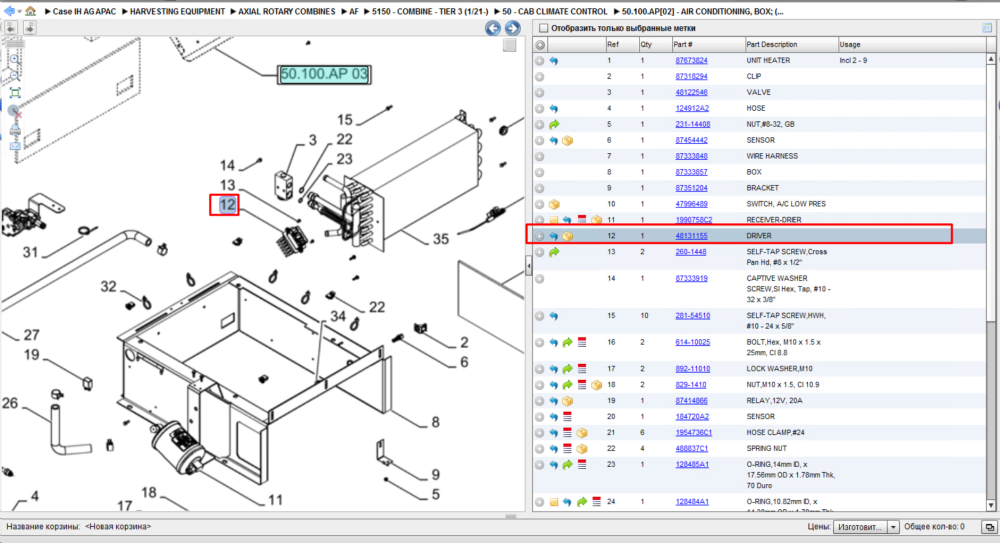Select the BRACKET row description
Image resolution: width=1000 pixels, height=543 pixels.
pos(762,188)
